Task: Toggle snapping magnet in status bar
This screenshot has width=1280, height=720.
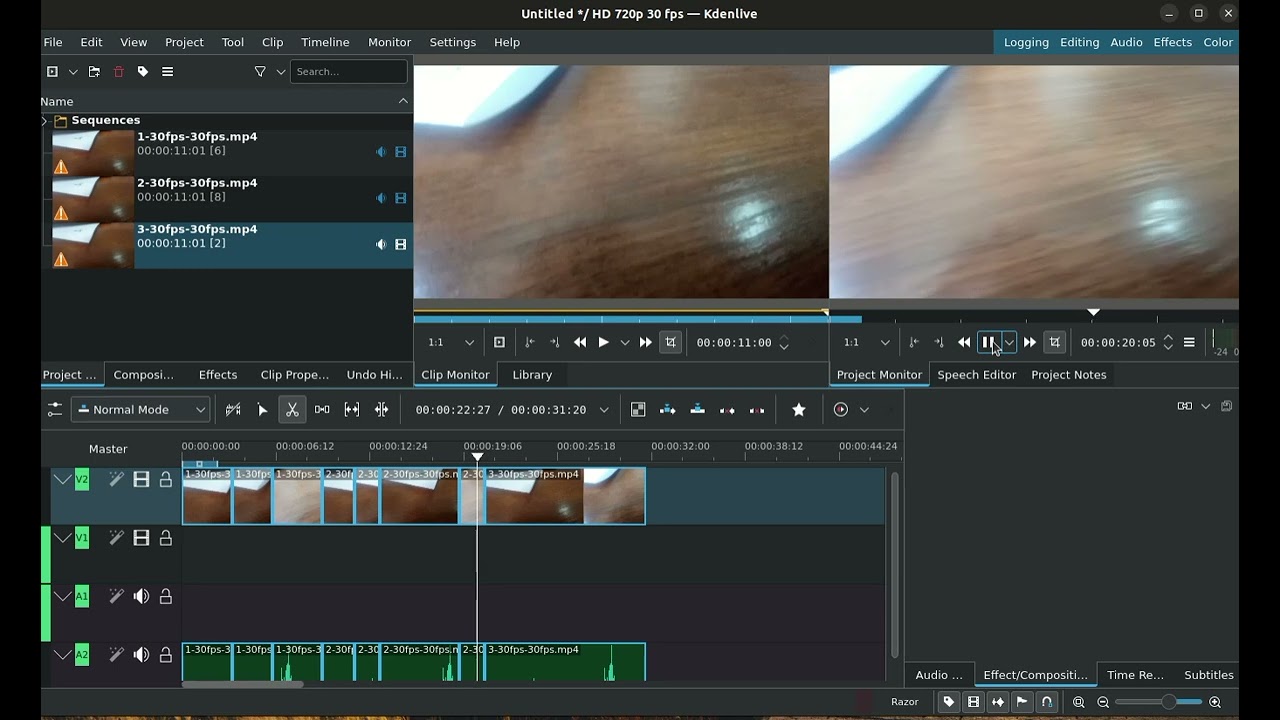Action: pos(1047,702)
